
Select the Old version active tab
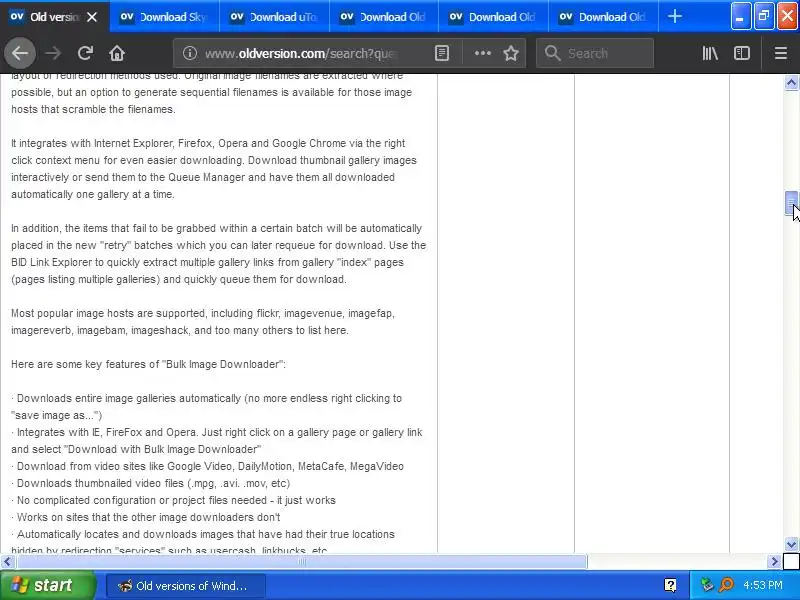55,17
